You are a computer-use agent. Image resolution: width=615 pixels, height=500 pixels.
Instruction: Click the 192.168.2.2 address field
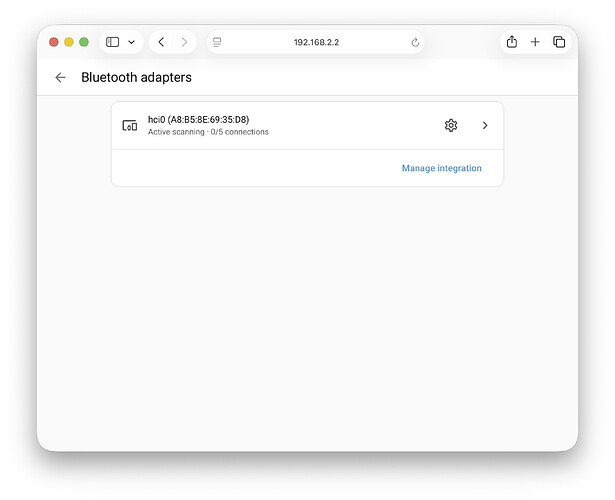point(315,42)
